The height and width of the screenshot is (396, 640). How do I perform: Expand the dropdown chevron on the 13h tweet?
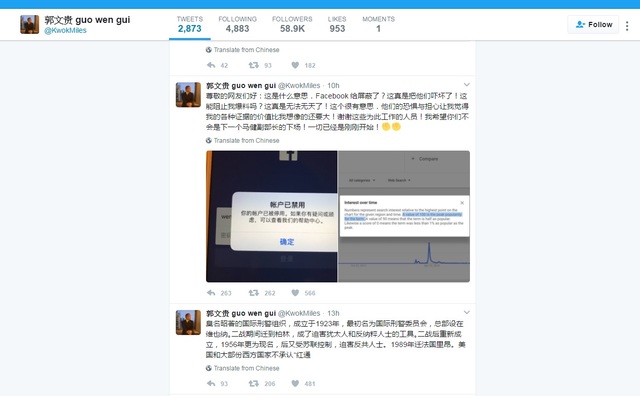coord(467,313)
